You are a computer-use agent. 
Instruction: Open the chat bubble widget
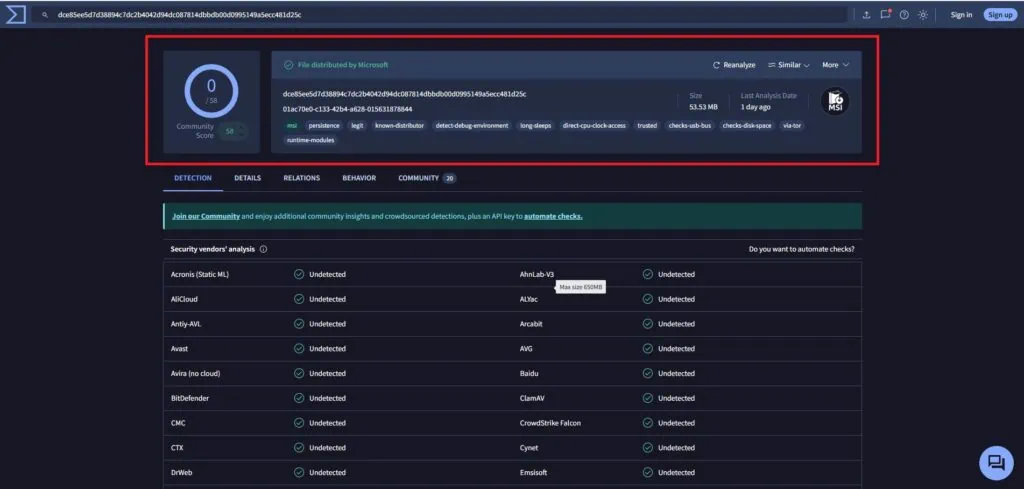coord(996,463)
